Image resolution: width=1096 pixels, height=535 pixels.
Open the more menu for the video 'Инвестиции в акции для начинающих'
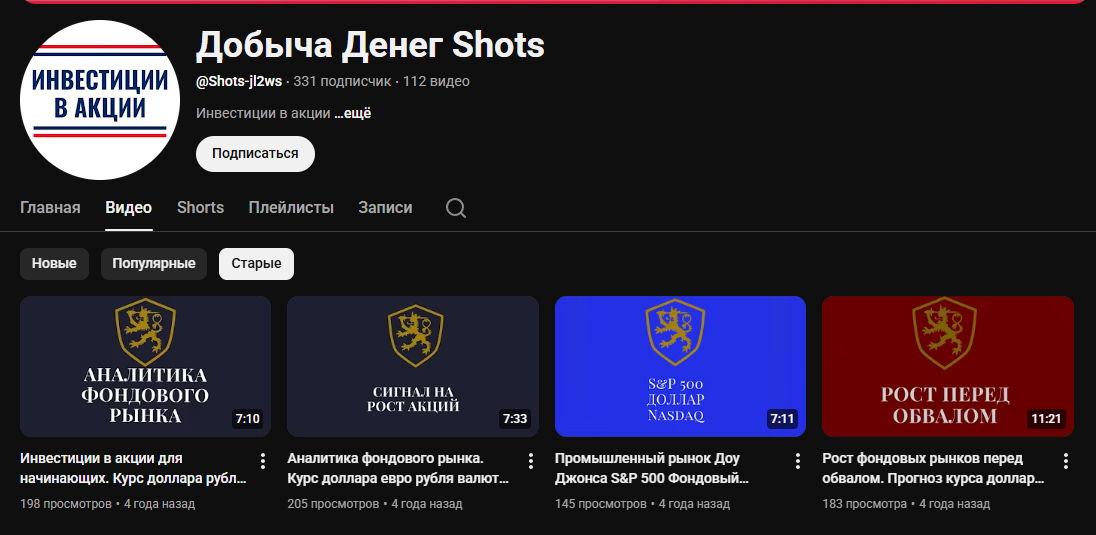tap(263, 461)
